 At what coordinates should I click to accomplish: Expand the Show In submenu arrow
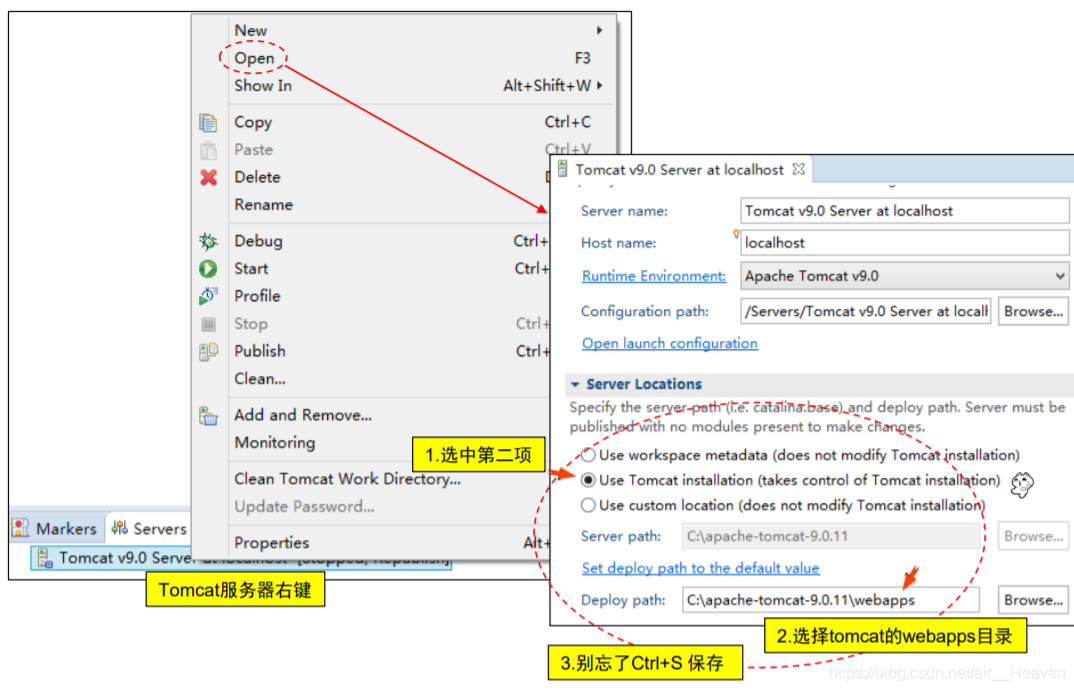click(599, 86)
